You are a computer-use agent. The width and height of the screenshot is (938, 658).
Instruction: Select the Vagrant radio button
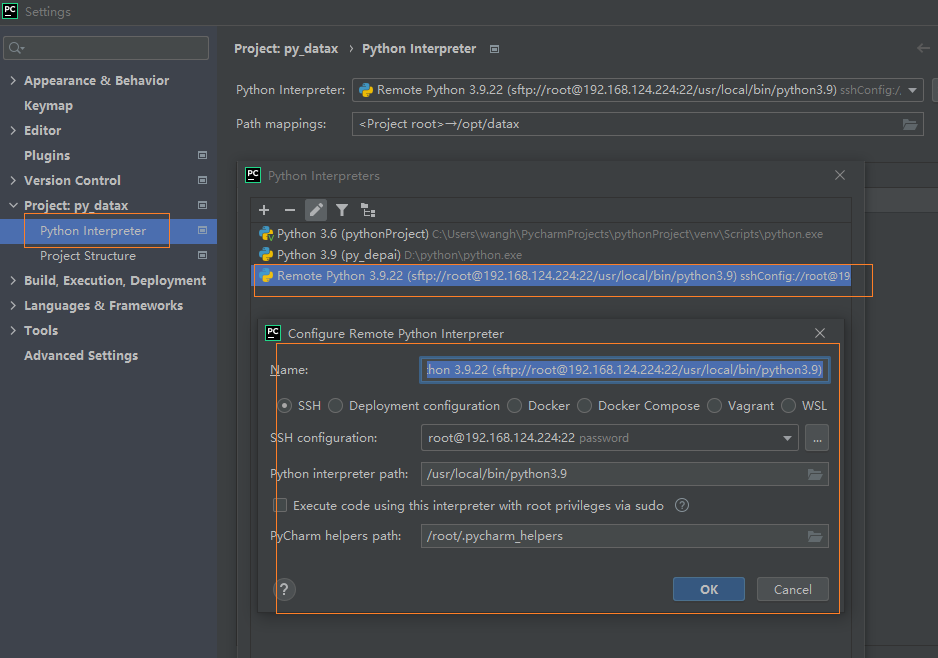[714, 406]
